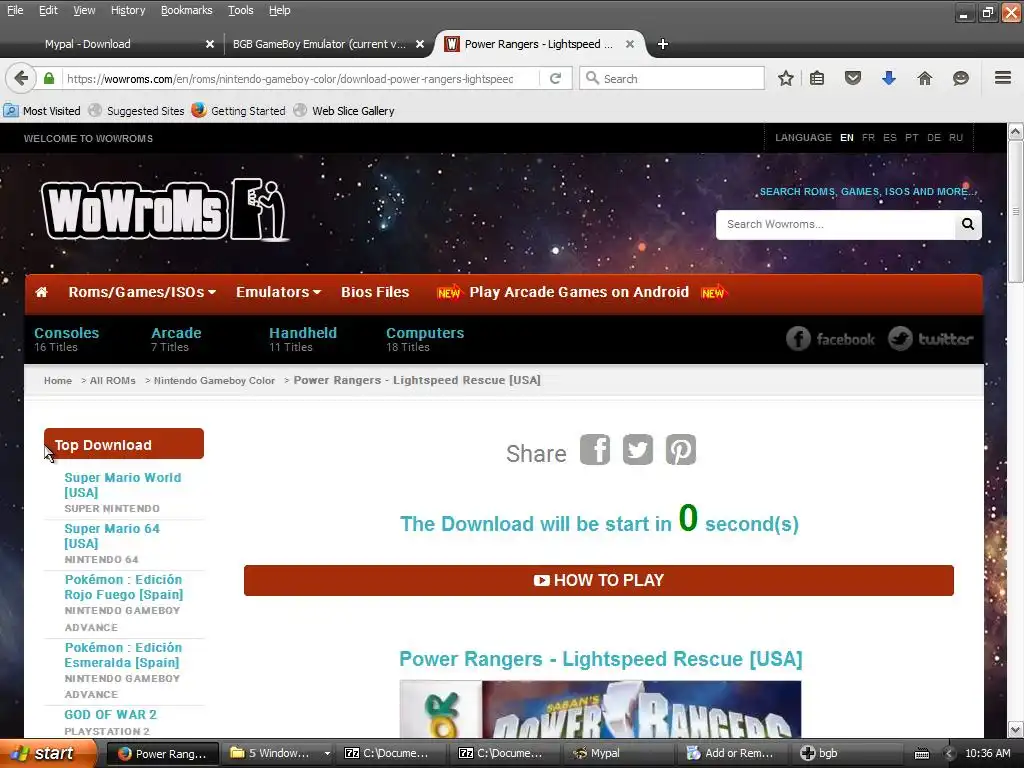
Task: Click the Pocket save icon
Action: click(853, 78)
